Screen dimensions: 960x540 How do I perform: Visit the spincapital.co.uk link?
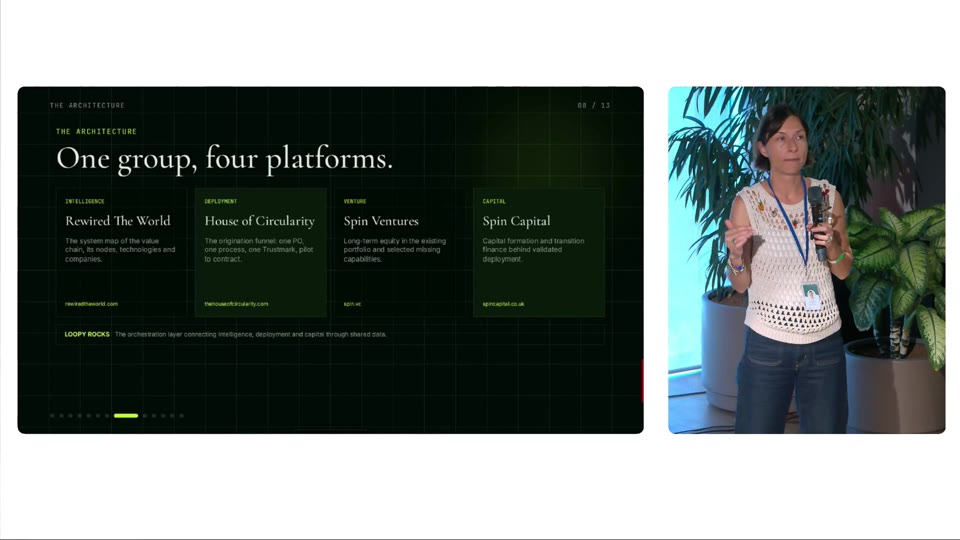[503, 304]
